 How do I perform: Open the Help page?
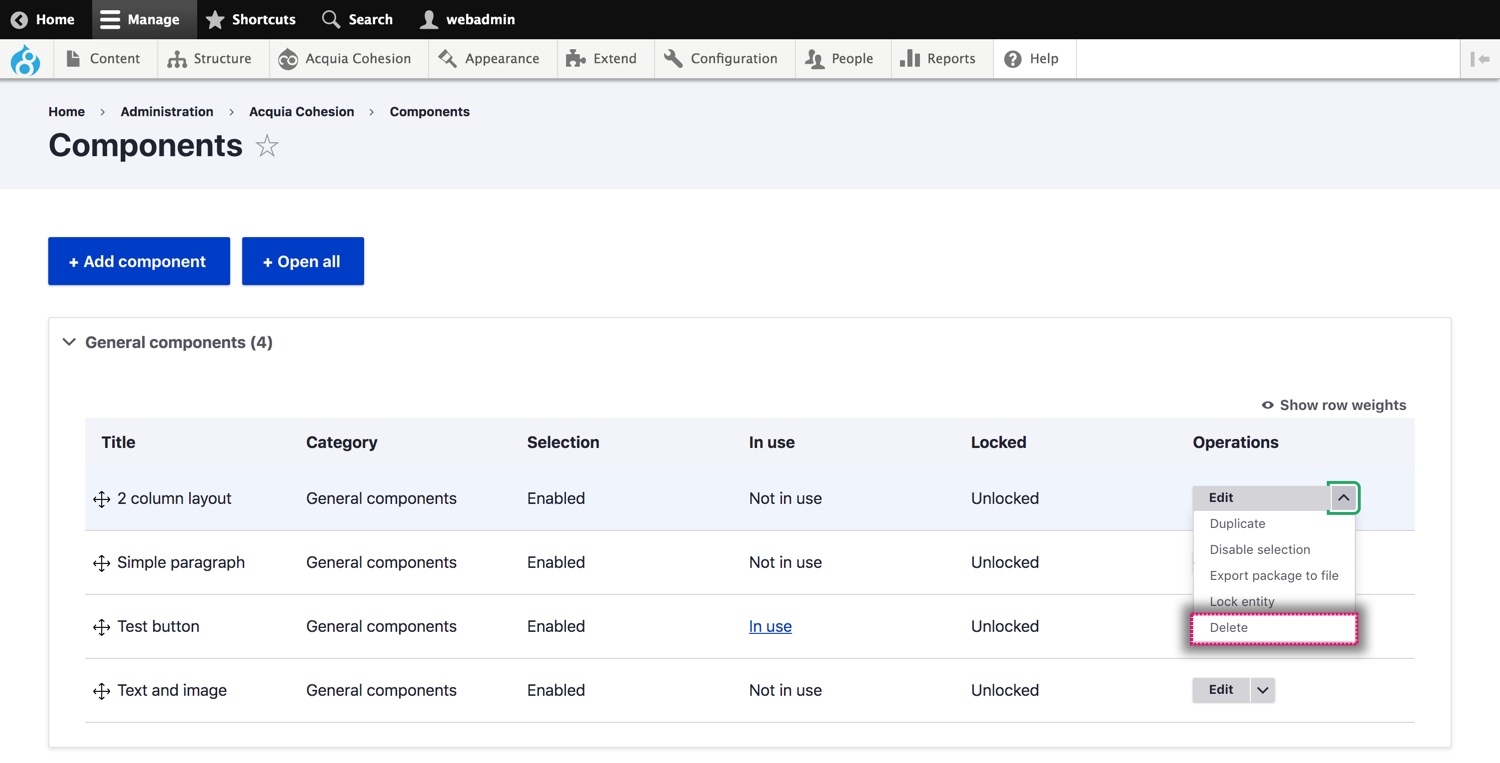pos(1032,59)
